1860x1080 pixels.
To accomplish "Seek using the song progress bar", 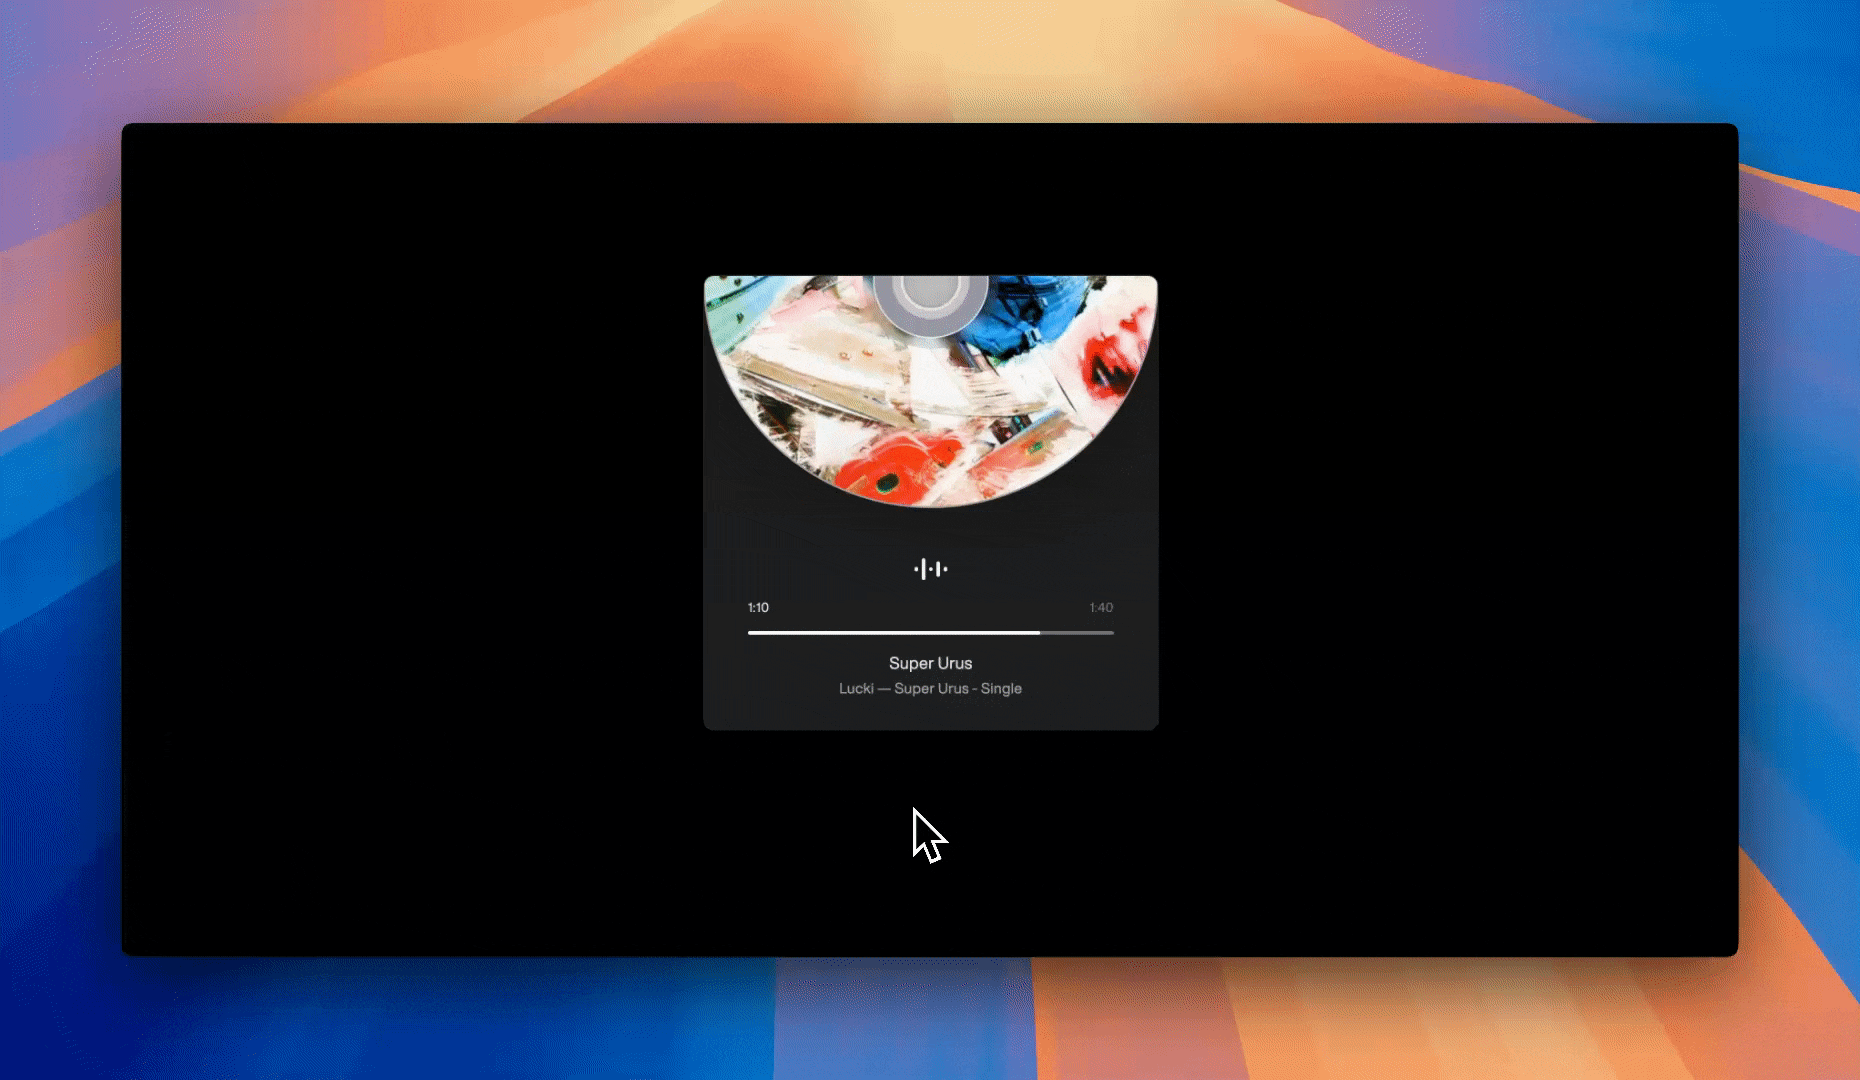I will tap(930, 633).
